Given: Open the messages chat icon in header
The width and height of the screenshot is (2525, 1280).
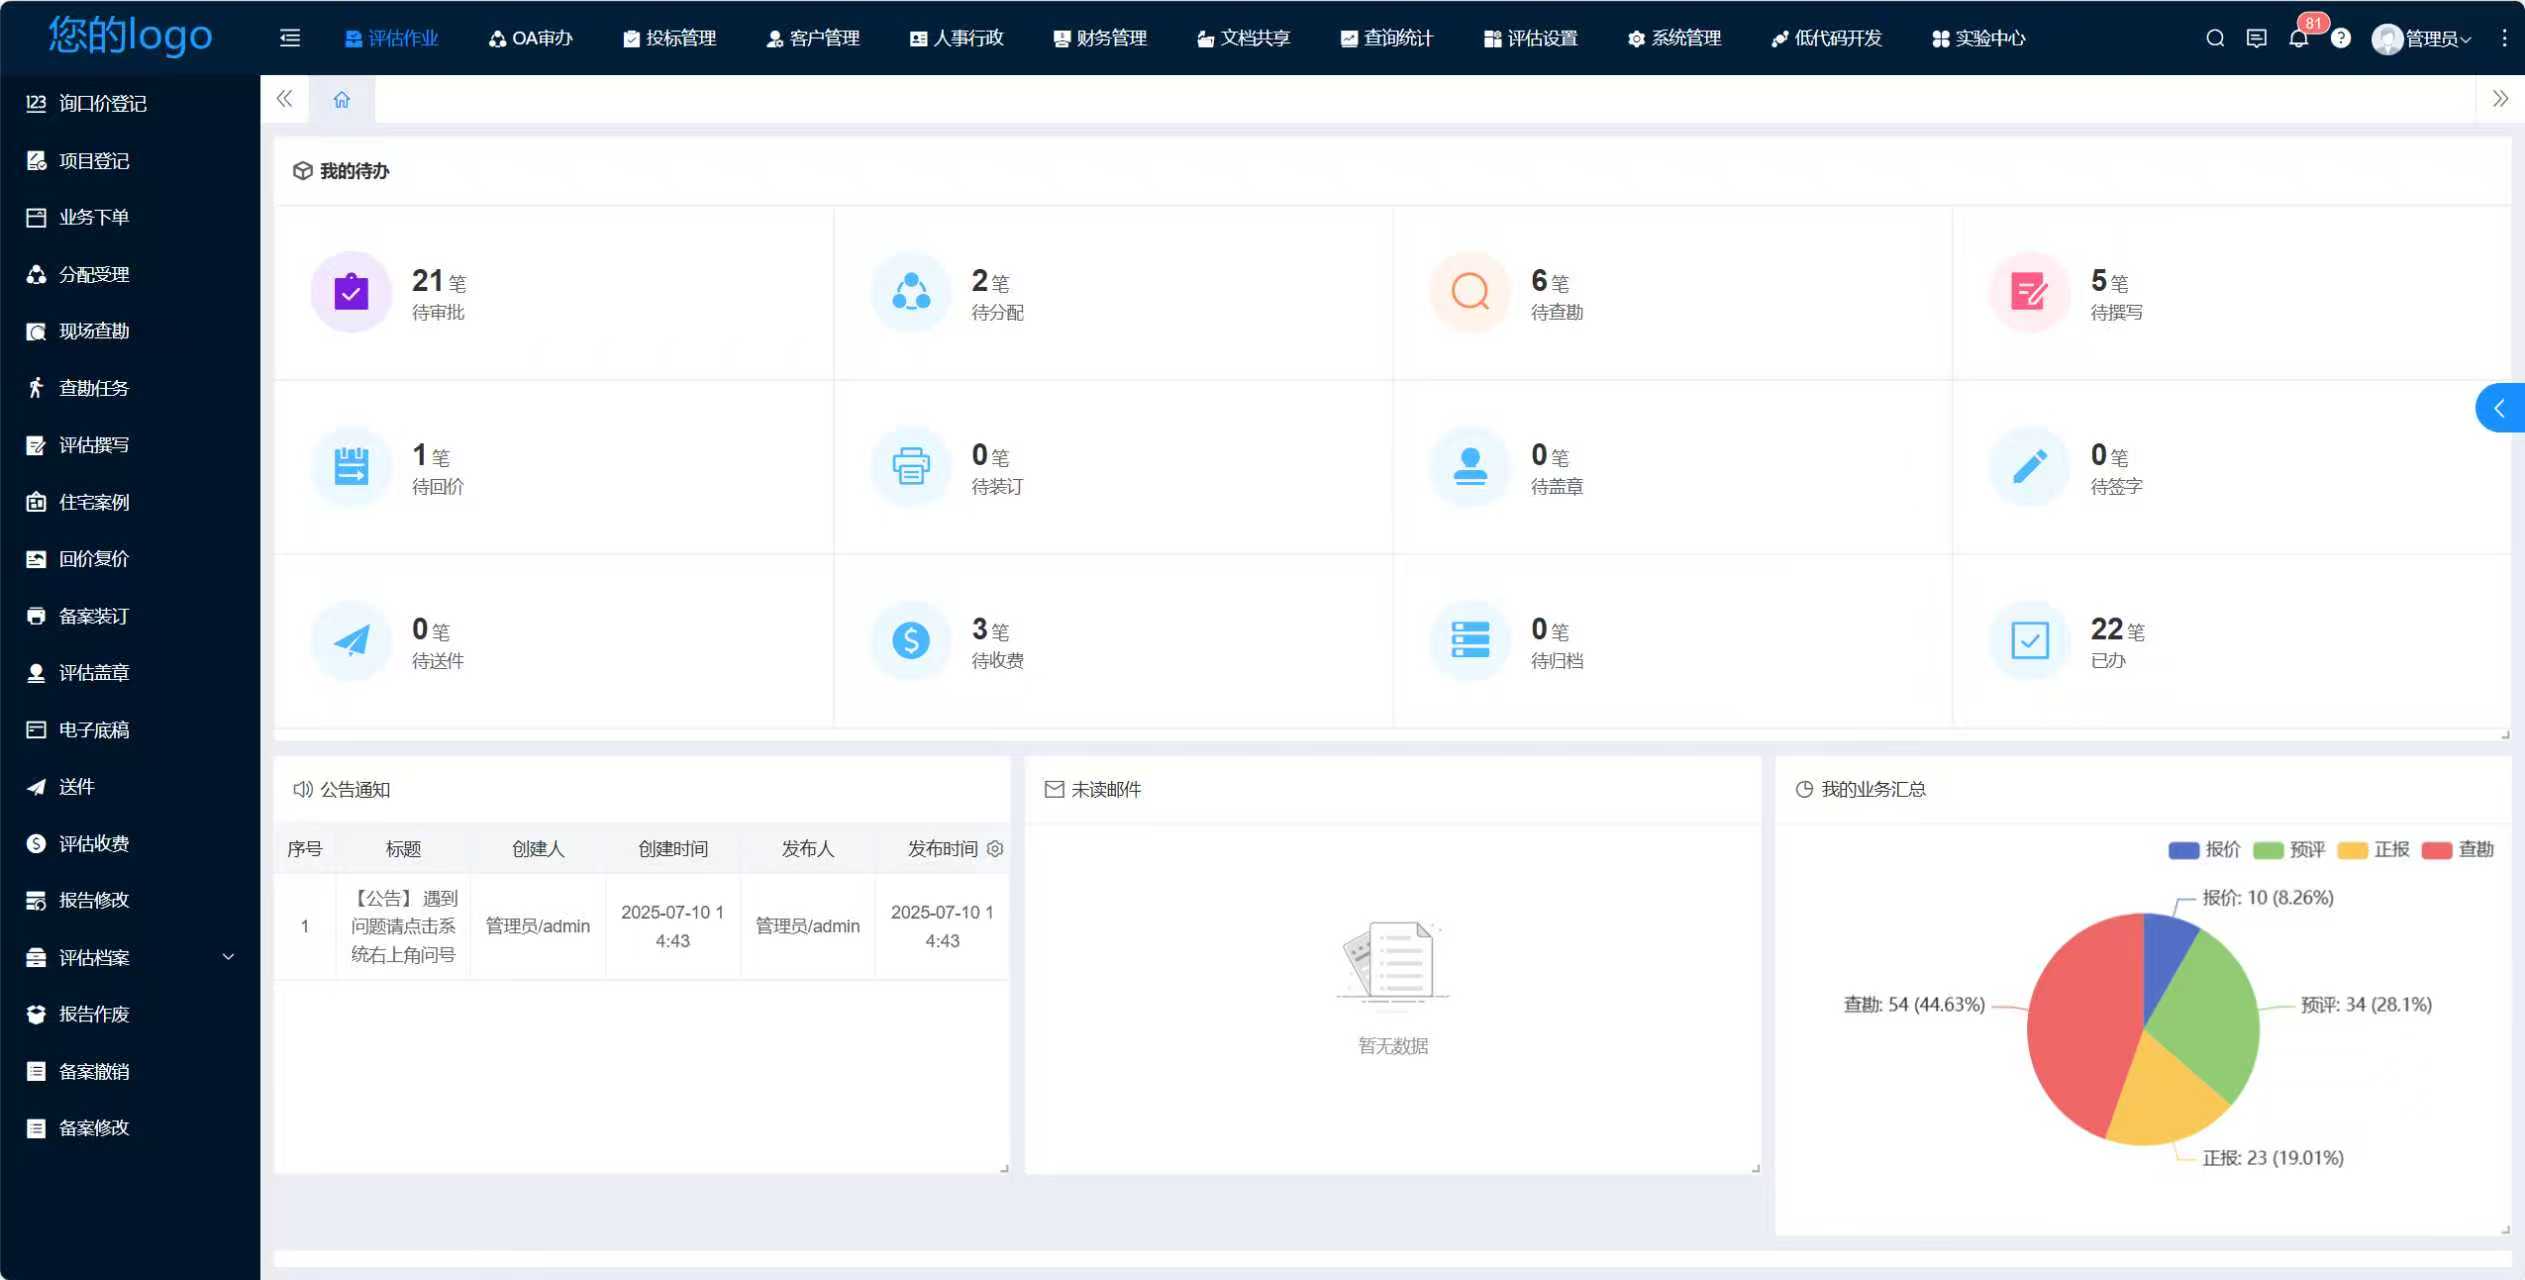Looking at the screenshot, I should [2256, 38].
